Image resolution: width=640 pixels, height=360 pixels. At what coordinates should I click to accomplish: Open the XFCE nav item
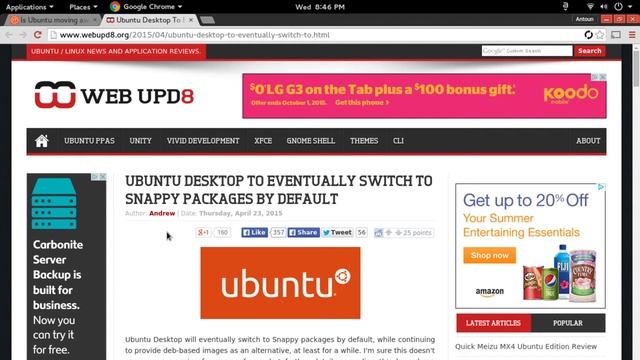pyautogui.click(x=263, y=141)
